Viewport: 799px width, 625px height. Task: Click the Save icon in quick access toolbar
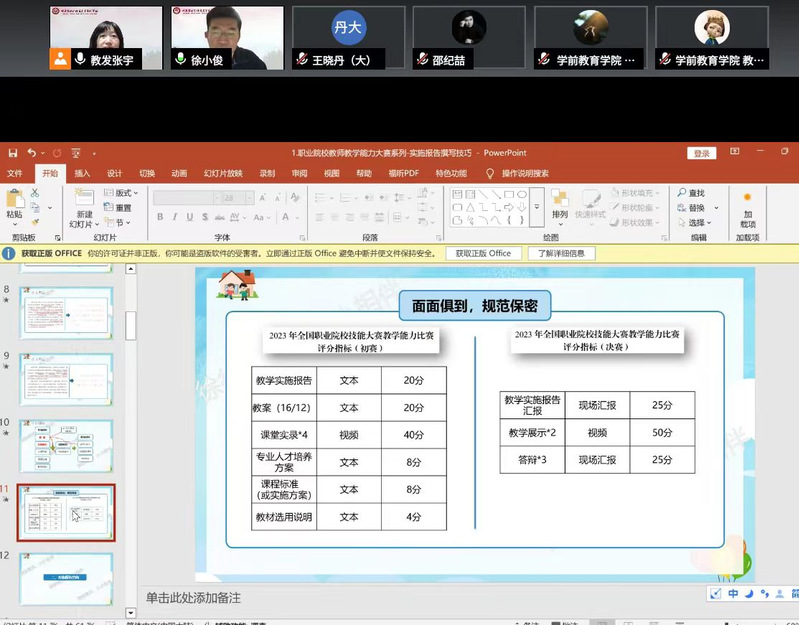pos(13,153)
